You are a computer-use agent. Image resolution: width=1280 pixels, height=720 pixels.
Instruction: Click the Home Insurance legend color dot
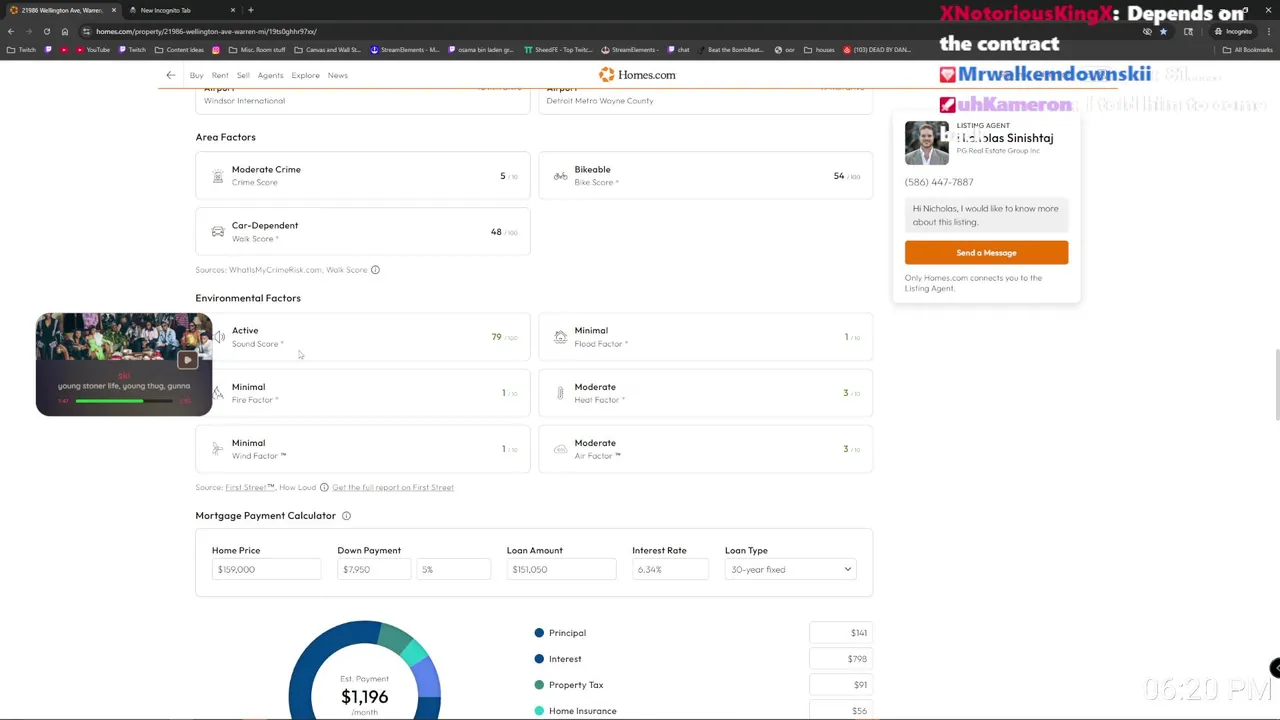(539, 711)
